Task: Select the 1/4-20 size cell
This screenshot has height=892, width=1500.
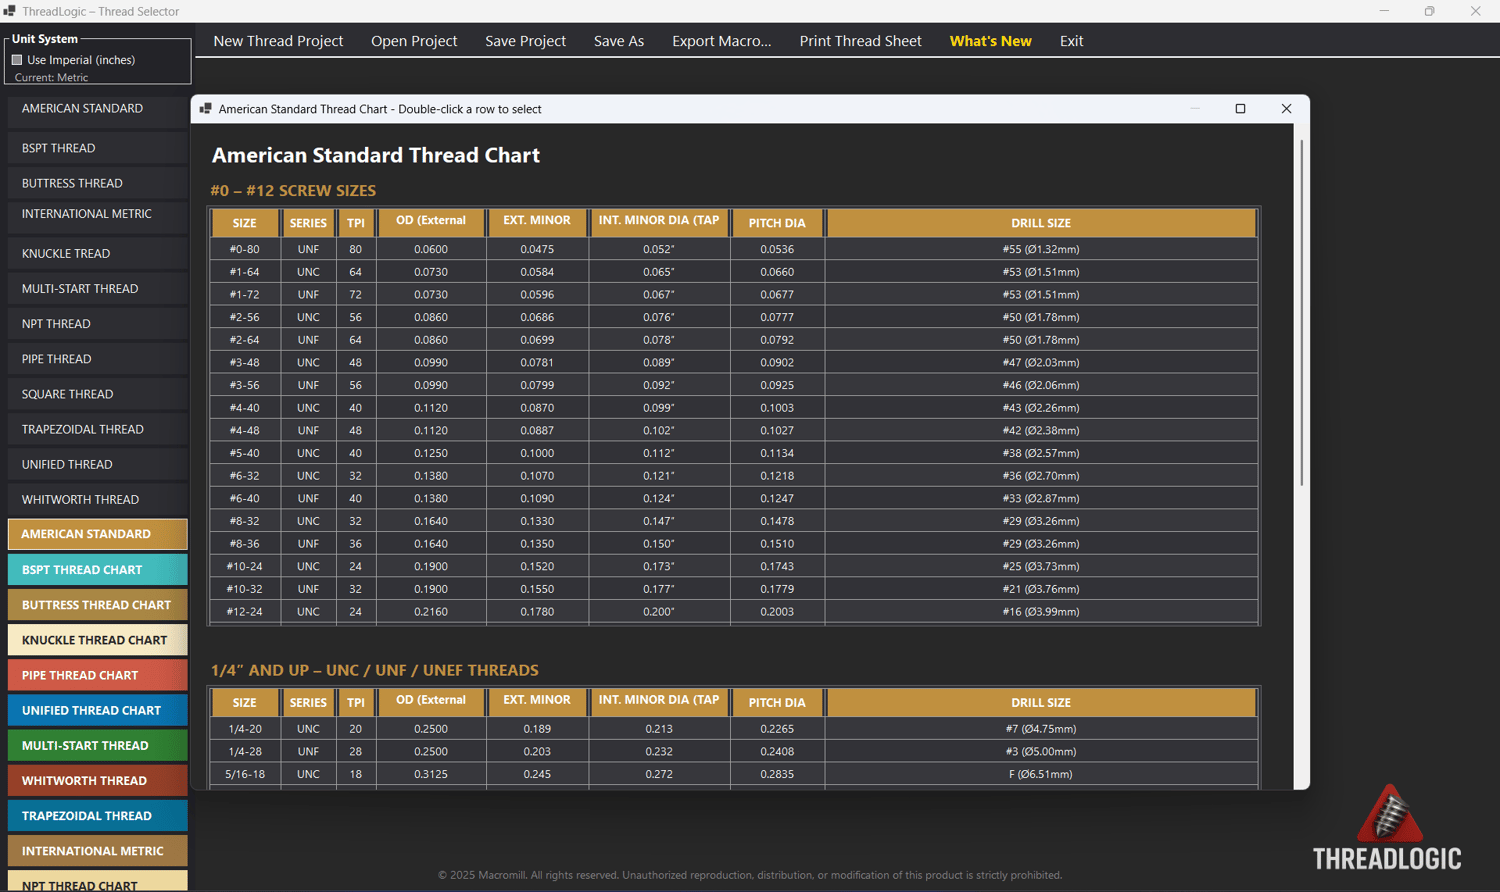Action: point(245,729)
